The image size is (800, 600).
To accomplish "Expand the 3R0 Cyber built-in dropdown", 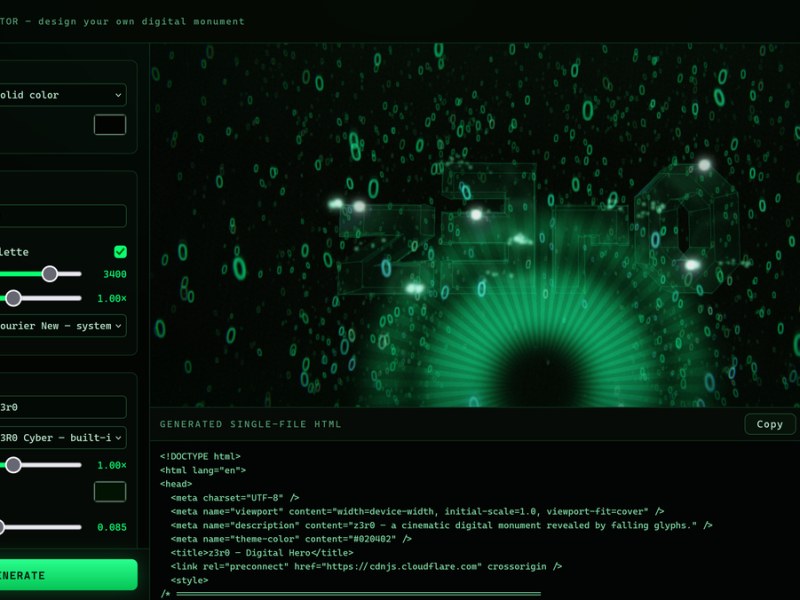I will [x=62, y=438].
